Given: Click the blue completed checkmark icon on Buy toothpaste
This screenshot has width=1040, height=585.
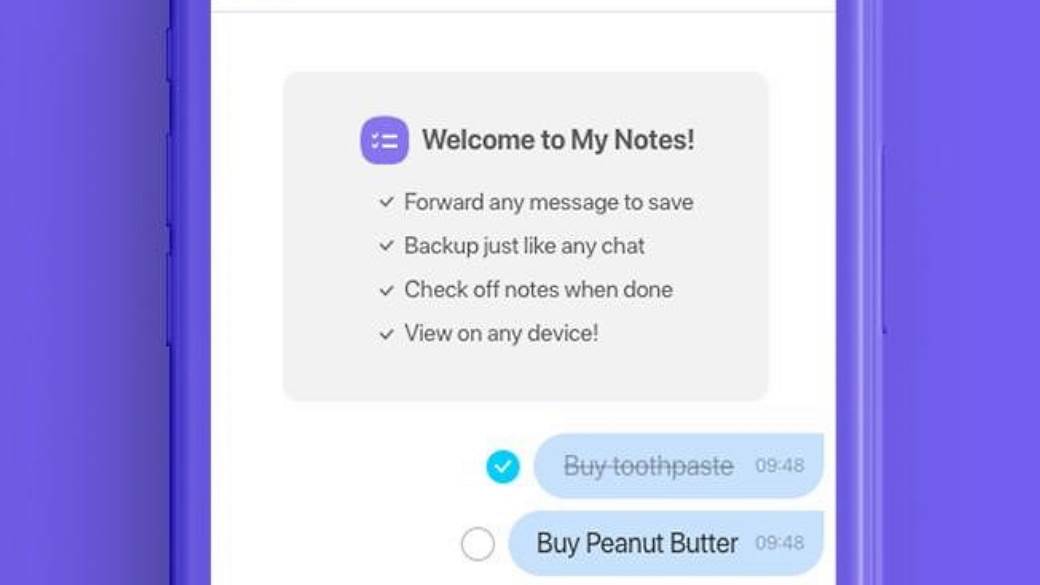Looking at the screenshot, I should (x=502, y=464).
